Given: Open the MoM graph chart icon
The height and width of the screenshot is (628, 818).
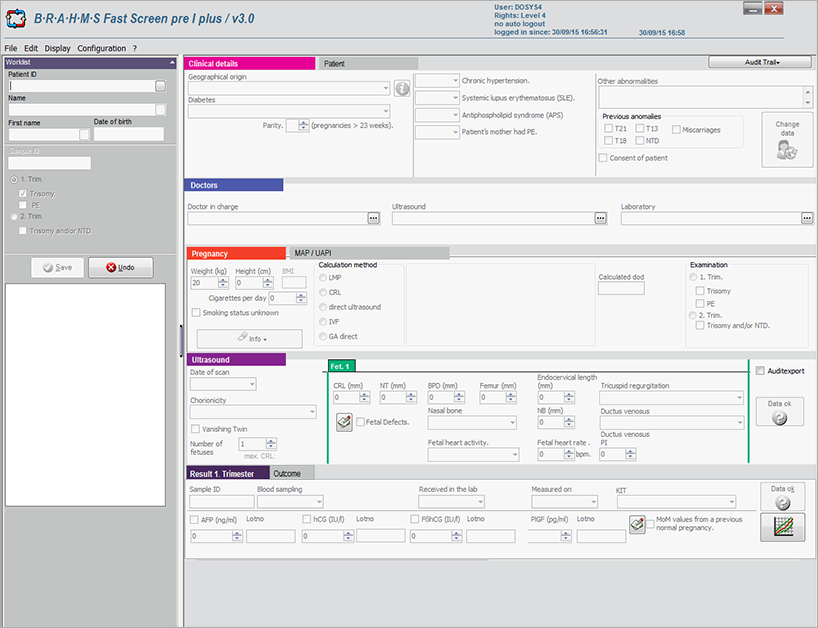Looking at the screenshot, I should click(783, 527).
